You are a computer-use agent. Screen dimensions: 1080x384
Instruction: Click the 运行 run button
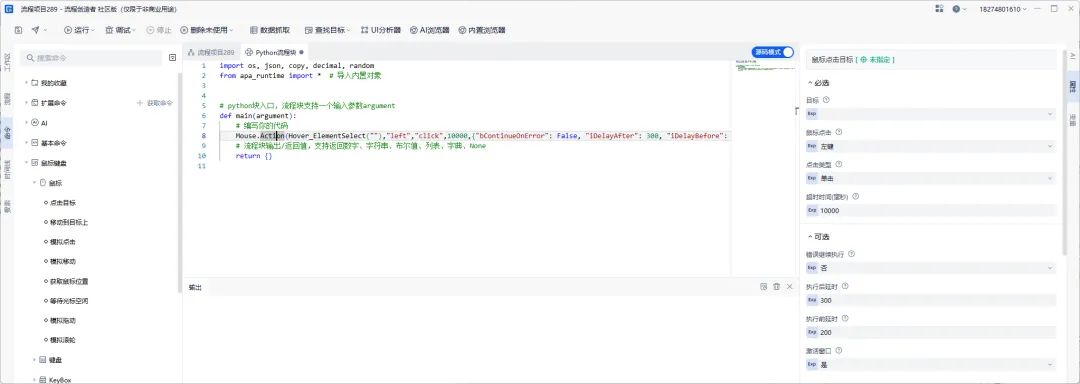(x=76, y=30)
